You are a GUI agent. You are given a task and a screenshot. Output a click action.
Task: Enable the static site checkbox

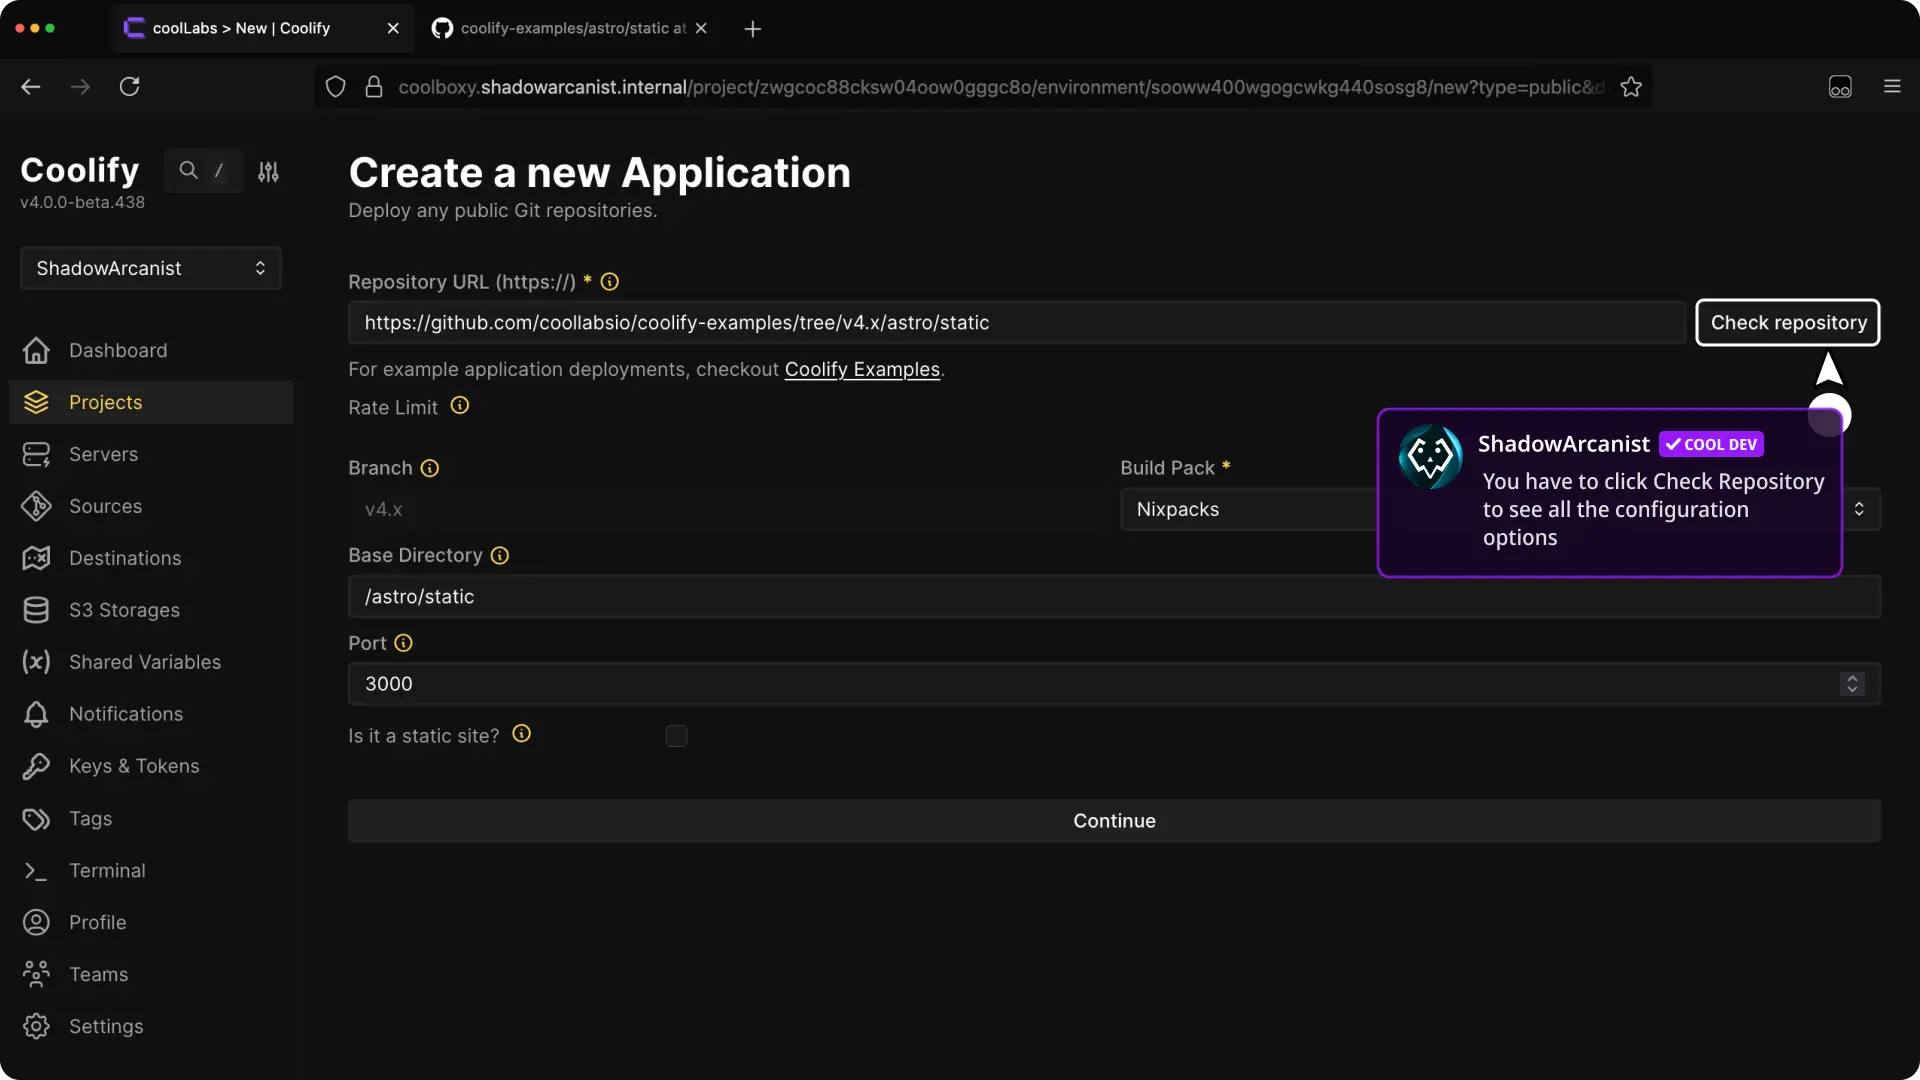tap(677, 737)
